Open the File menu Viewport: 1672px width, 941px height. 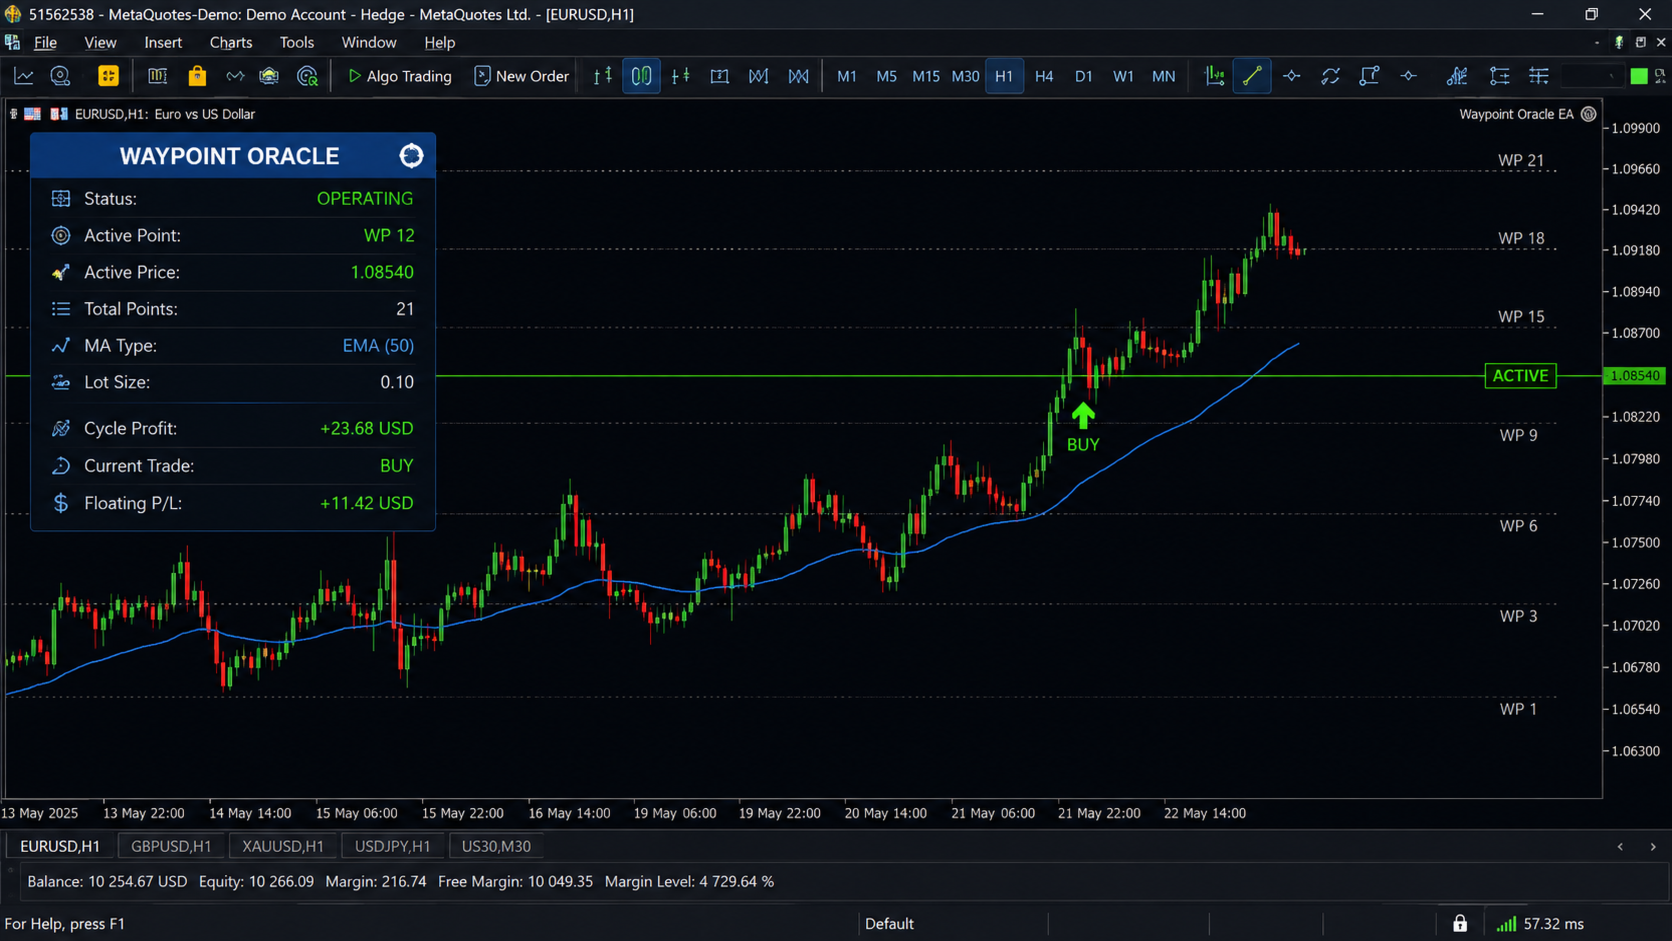[45, 43]
